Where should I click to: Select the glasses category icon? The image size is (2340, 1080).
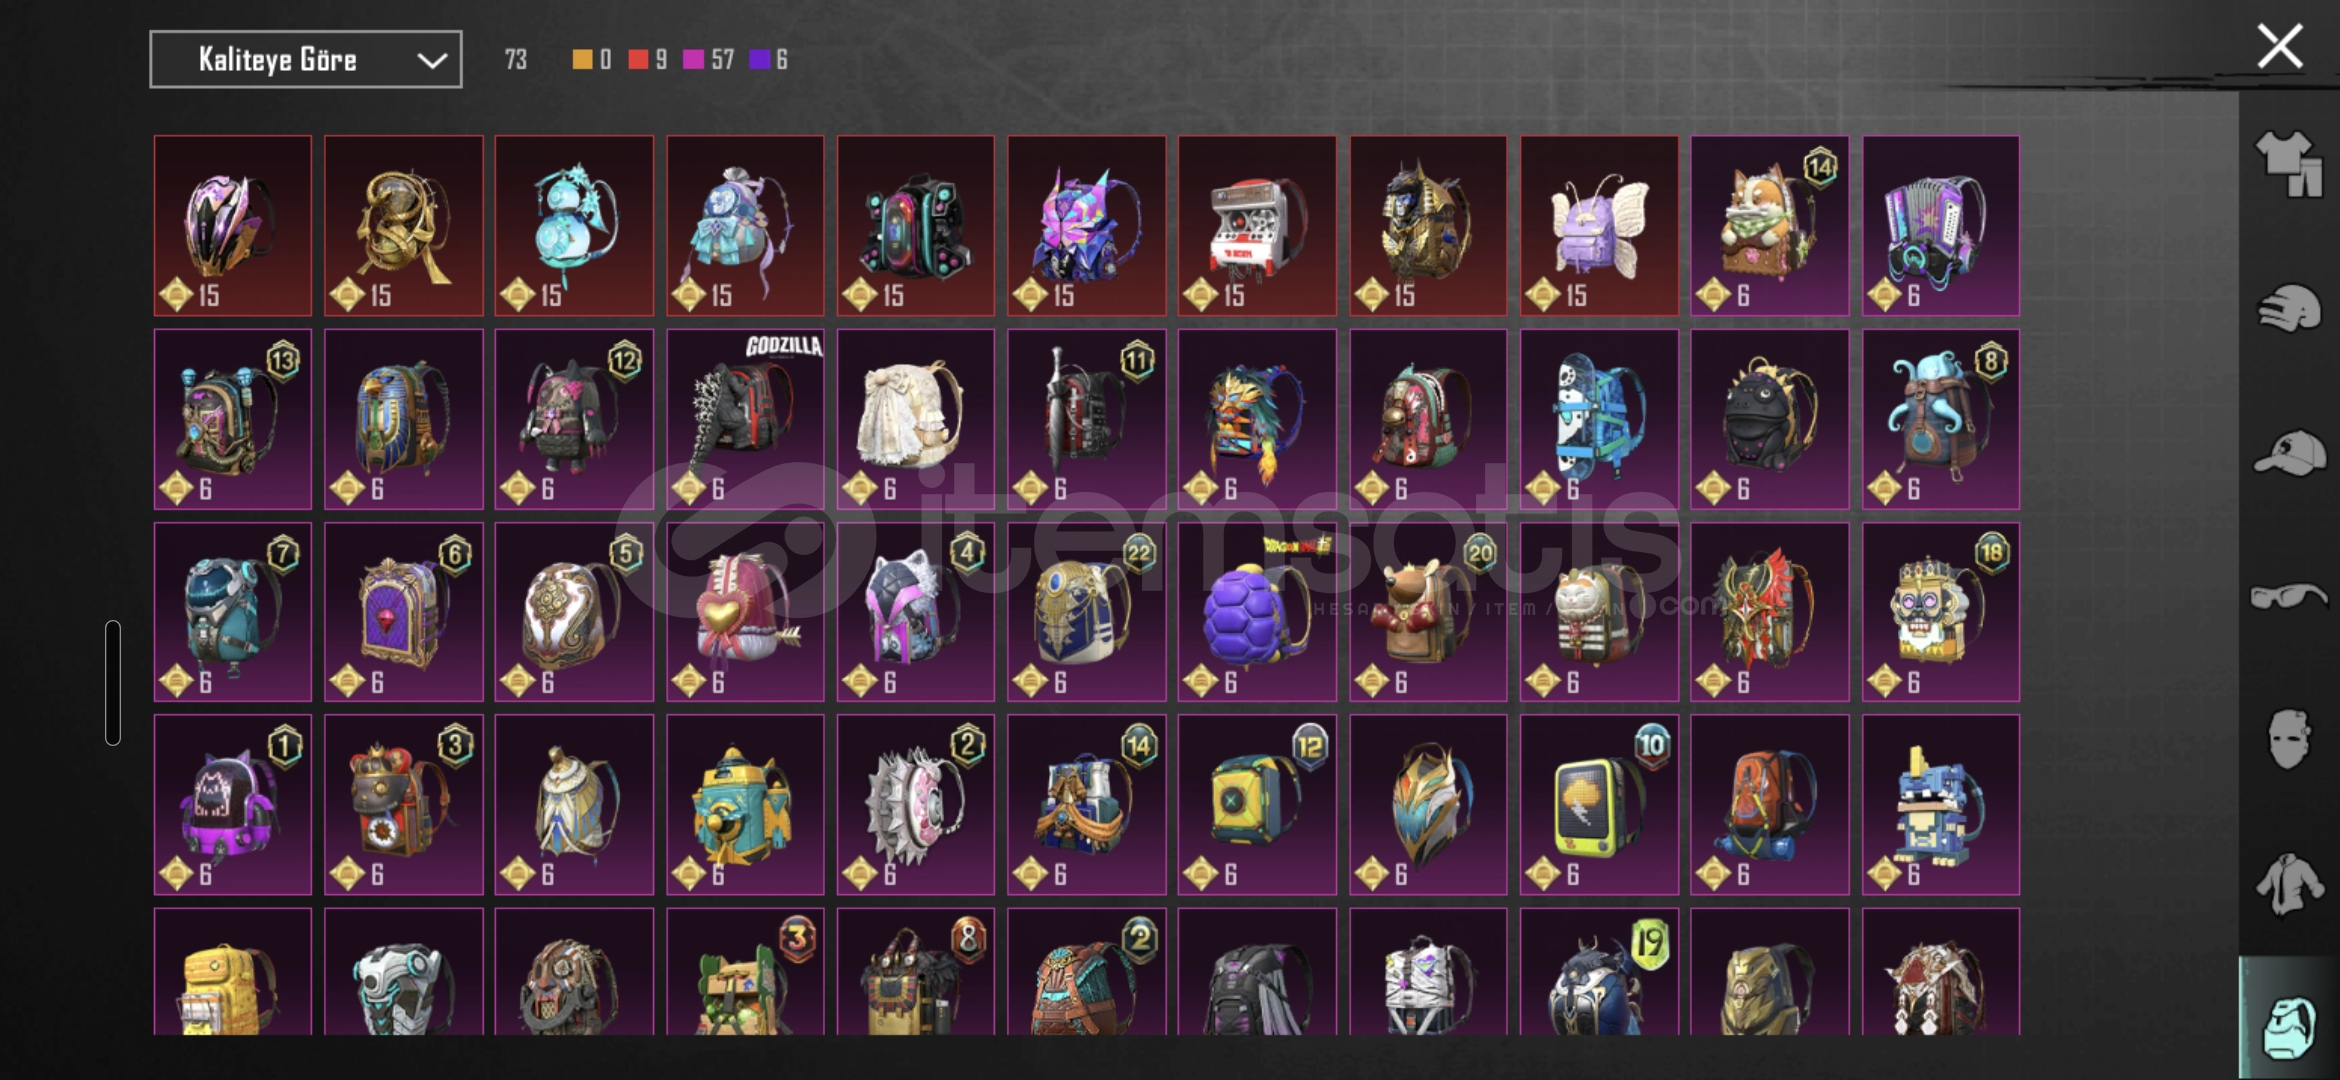(x=2288, y=596)
